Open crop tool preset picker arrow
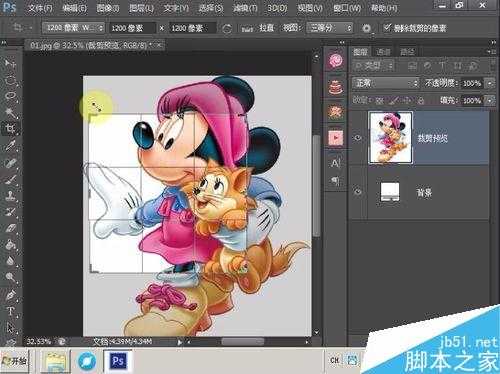The height and width of the screenshot is (374, 500). pos(30,28)
